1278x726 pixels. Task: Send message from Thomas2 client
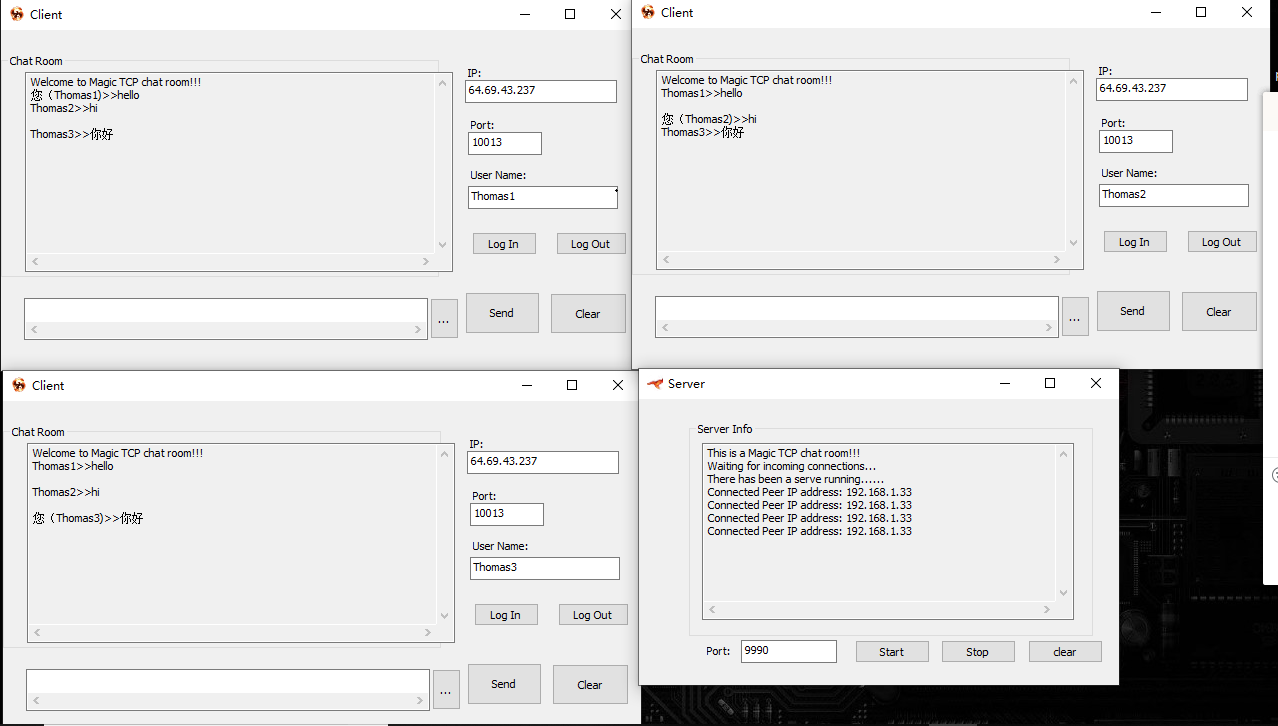(x=1133, y=311)
